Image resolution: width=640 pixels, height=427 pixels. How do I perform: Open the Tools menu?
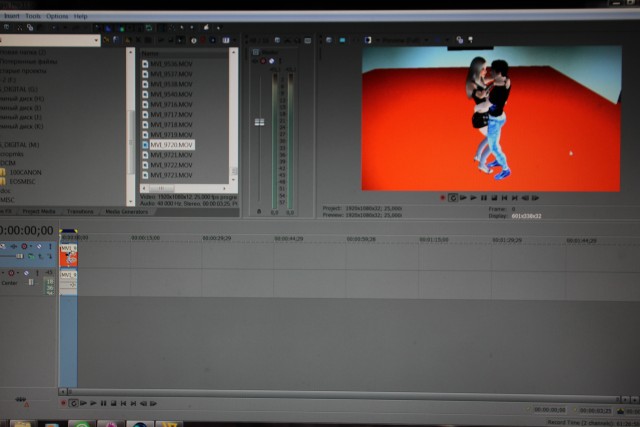tap(33, 16)
